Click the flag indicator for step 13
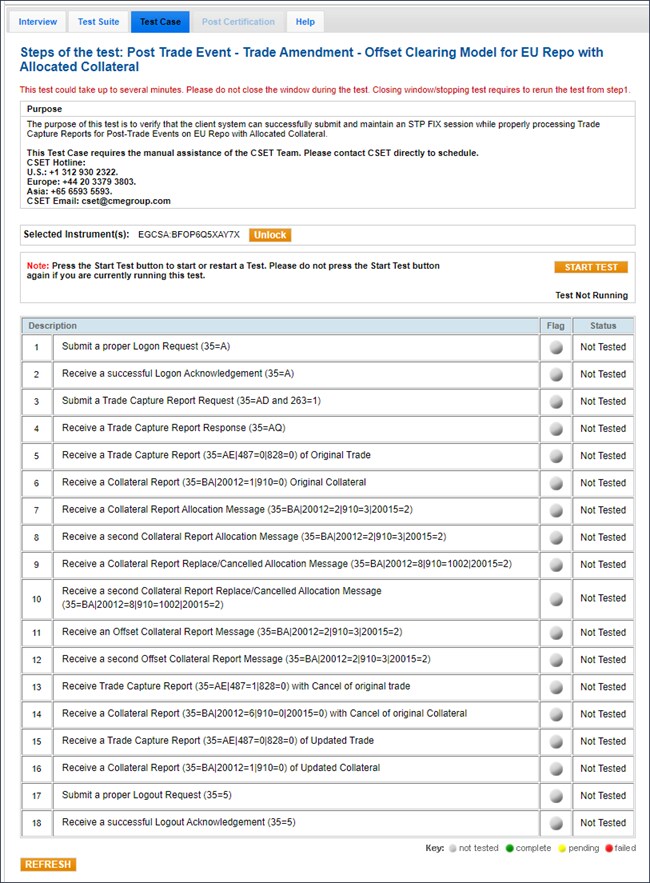The height and width of the screenshot is (883, 650). coord(556,687)
